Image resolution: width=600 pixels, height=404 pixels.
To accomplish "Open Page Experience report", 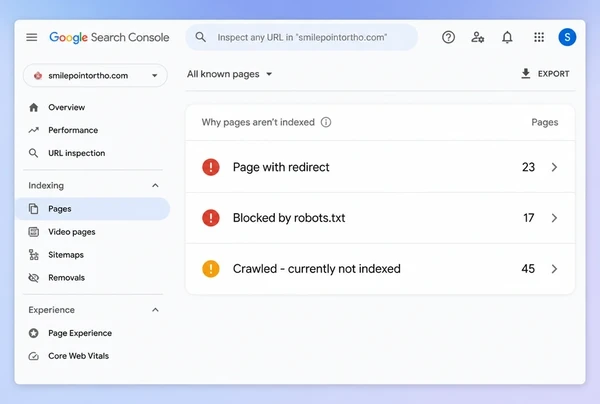I will pos(80,333).
